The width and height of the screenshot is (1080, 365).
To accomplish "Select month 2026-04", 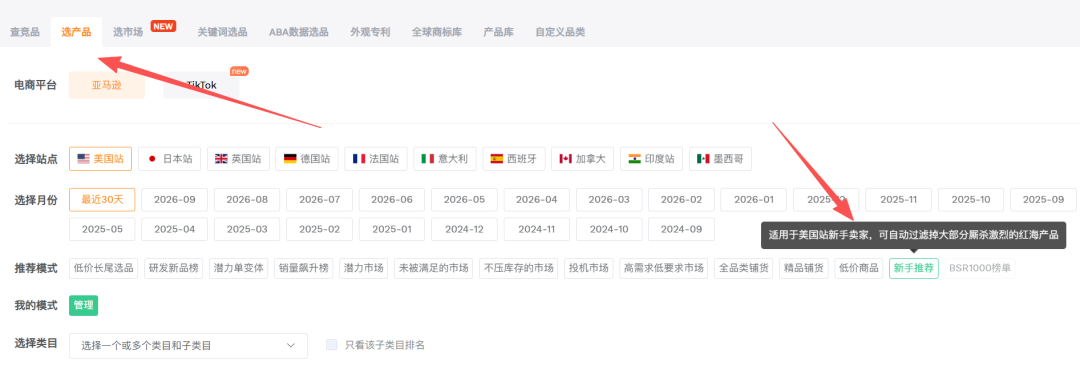I will tap(537, 200).
